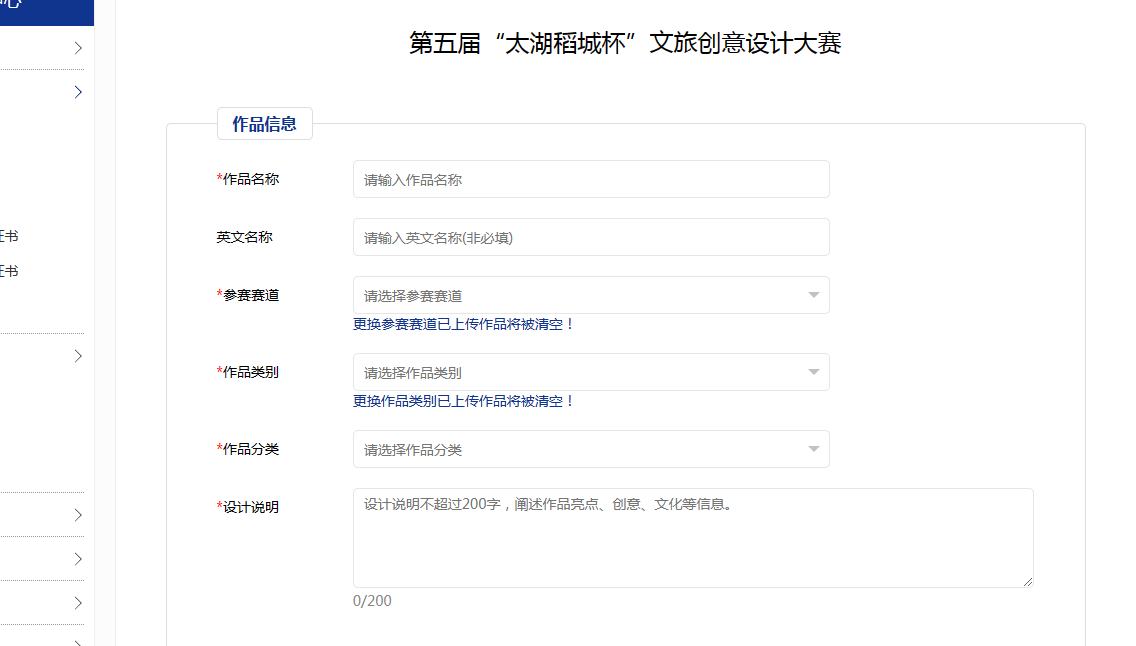The width and height of the screenshot is (1136, 646).
Task: Click the *设计说明 field label
Action: click(x=248, y=507)
